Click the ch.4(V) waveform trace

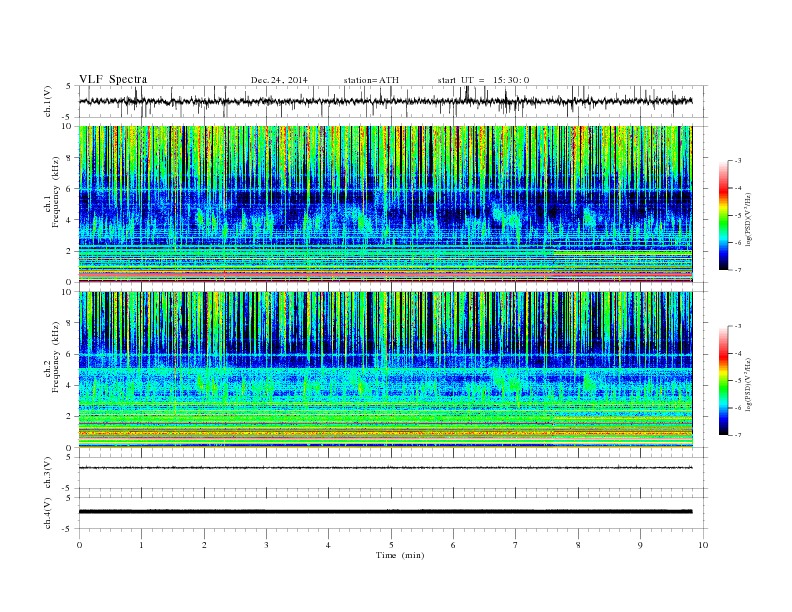(x=385, y=512)
